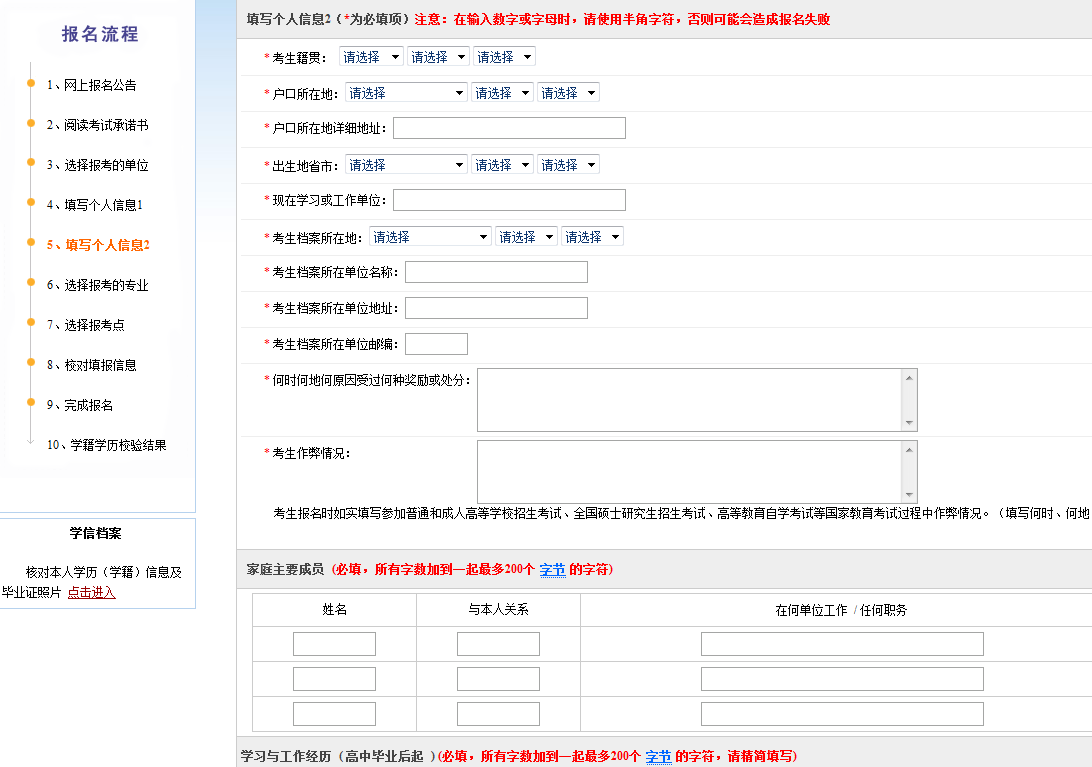Open the 点击进入 link under 学信档案
Image resolution: width=1092 pixels, height=767 pixels.
tap(91, 592)
